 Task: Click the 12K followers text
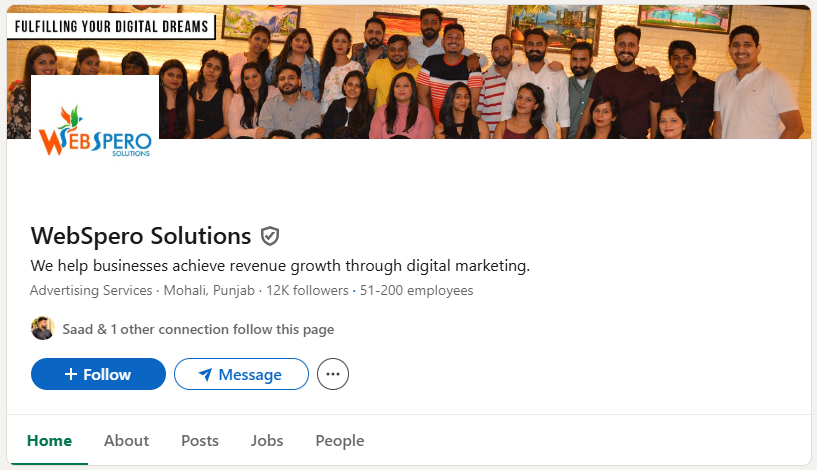pyautogui.click(x=305, y=291)
